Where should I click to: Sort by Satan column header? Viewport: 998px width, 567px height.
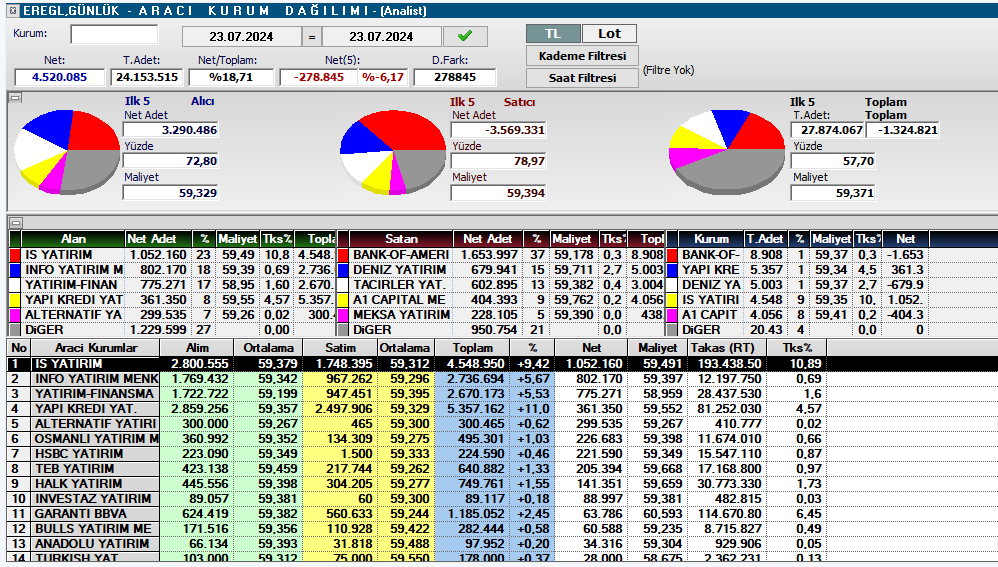401,239
